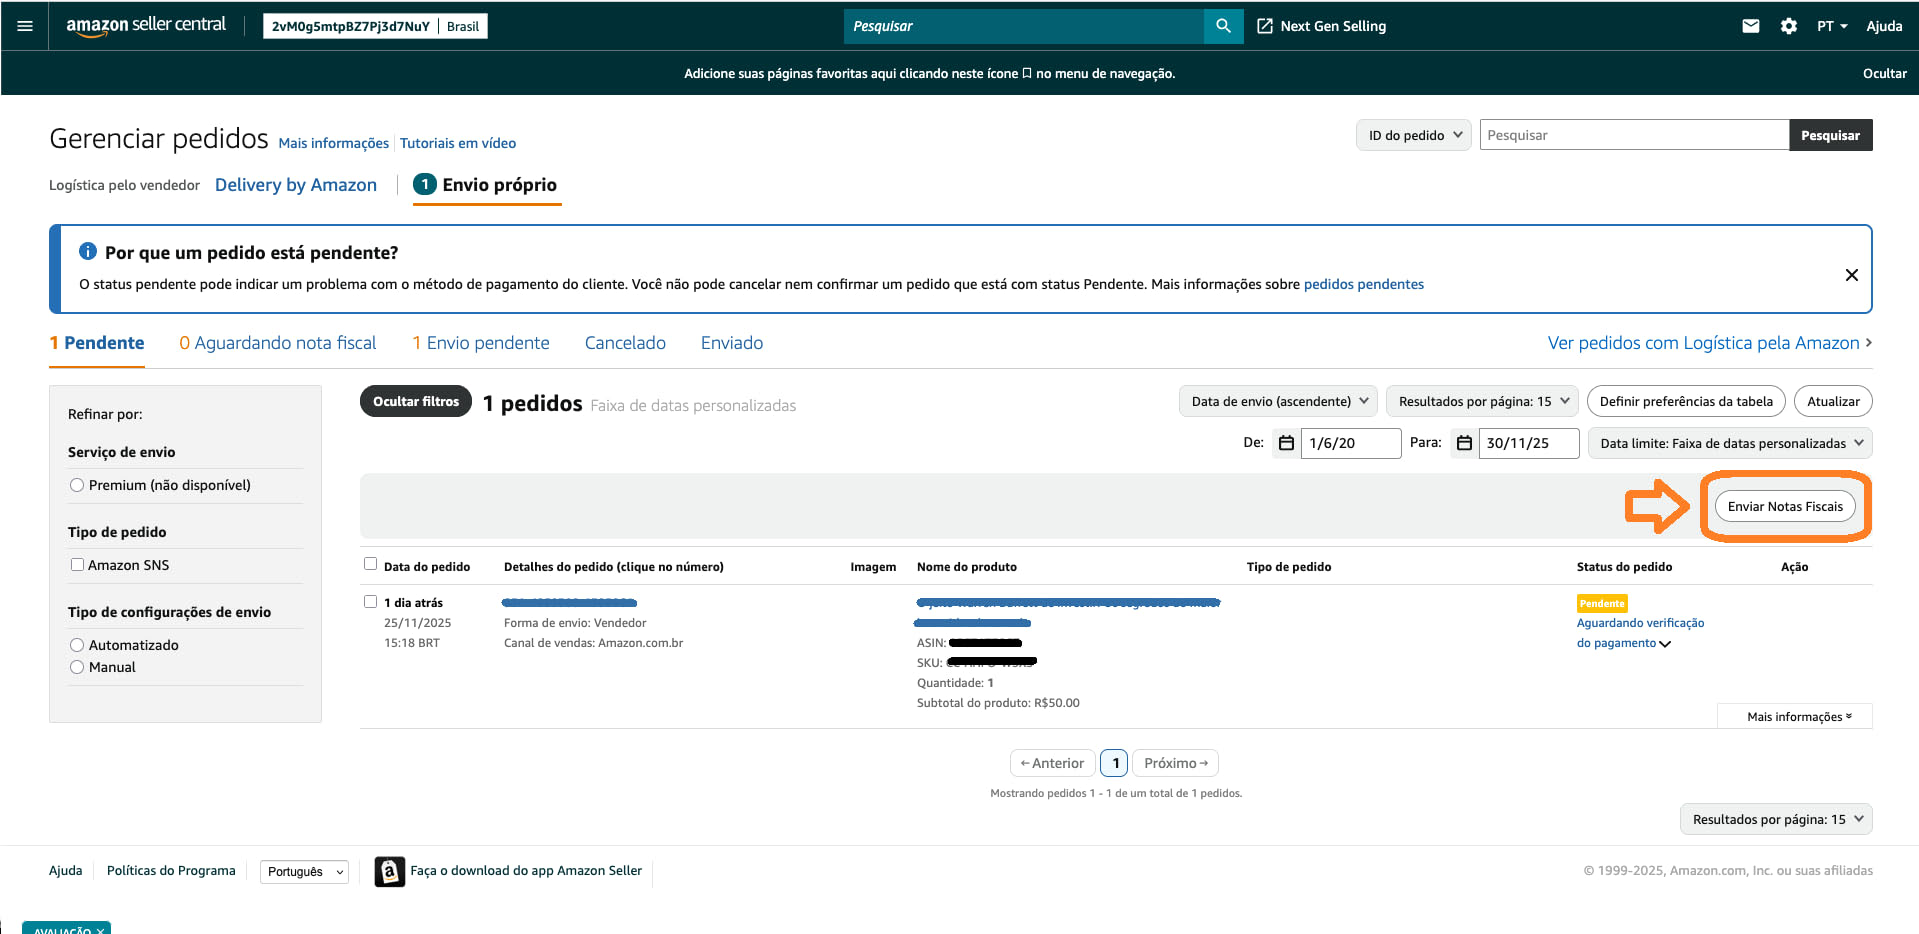1919x934 pixels.
Task: Switch to the Cancelado tab
Action: point(625,343)
